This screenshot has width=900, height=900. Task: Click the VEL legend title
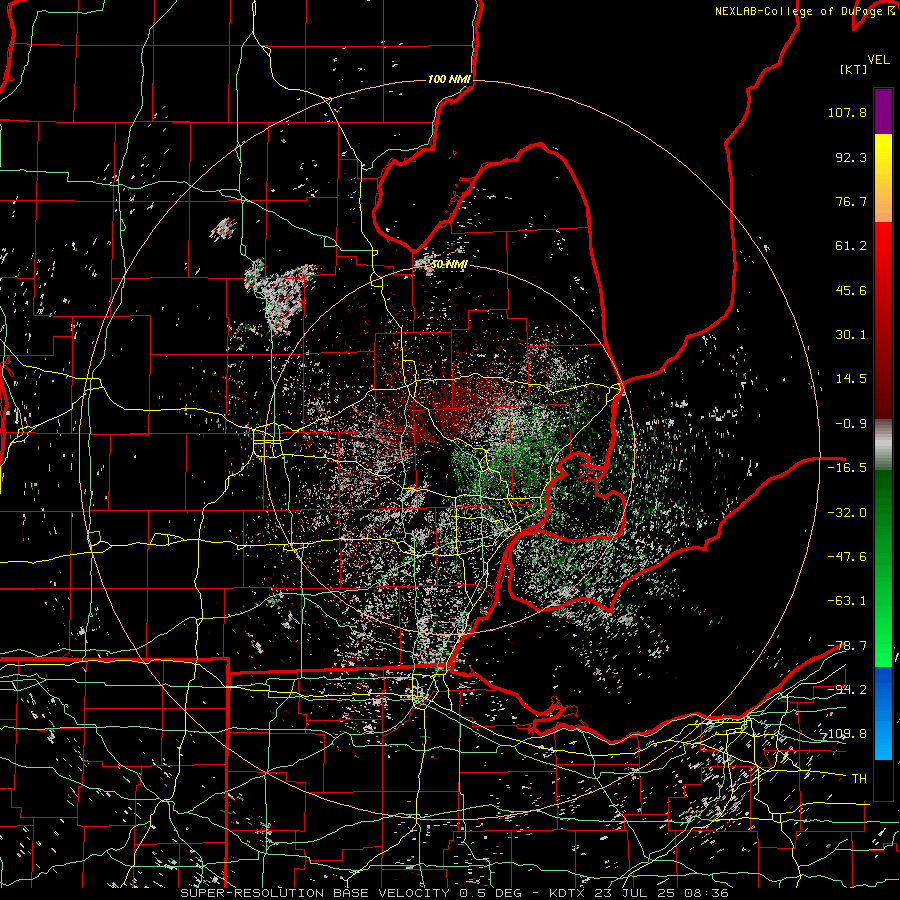pyautogui.click(x=878, y=60)
